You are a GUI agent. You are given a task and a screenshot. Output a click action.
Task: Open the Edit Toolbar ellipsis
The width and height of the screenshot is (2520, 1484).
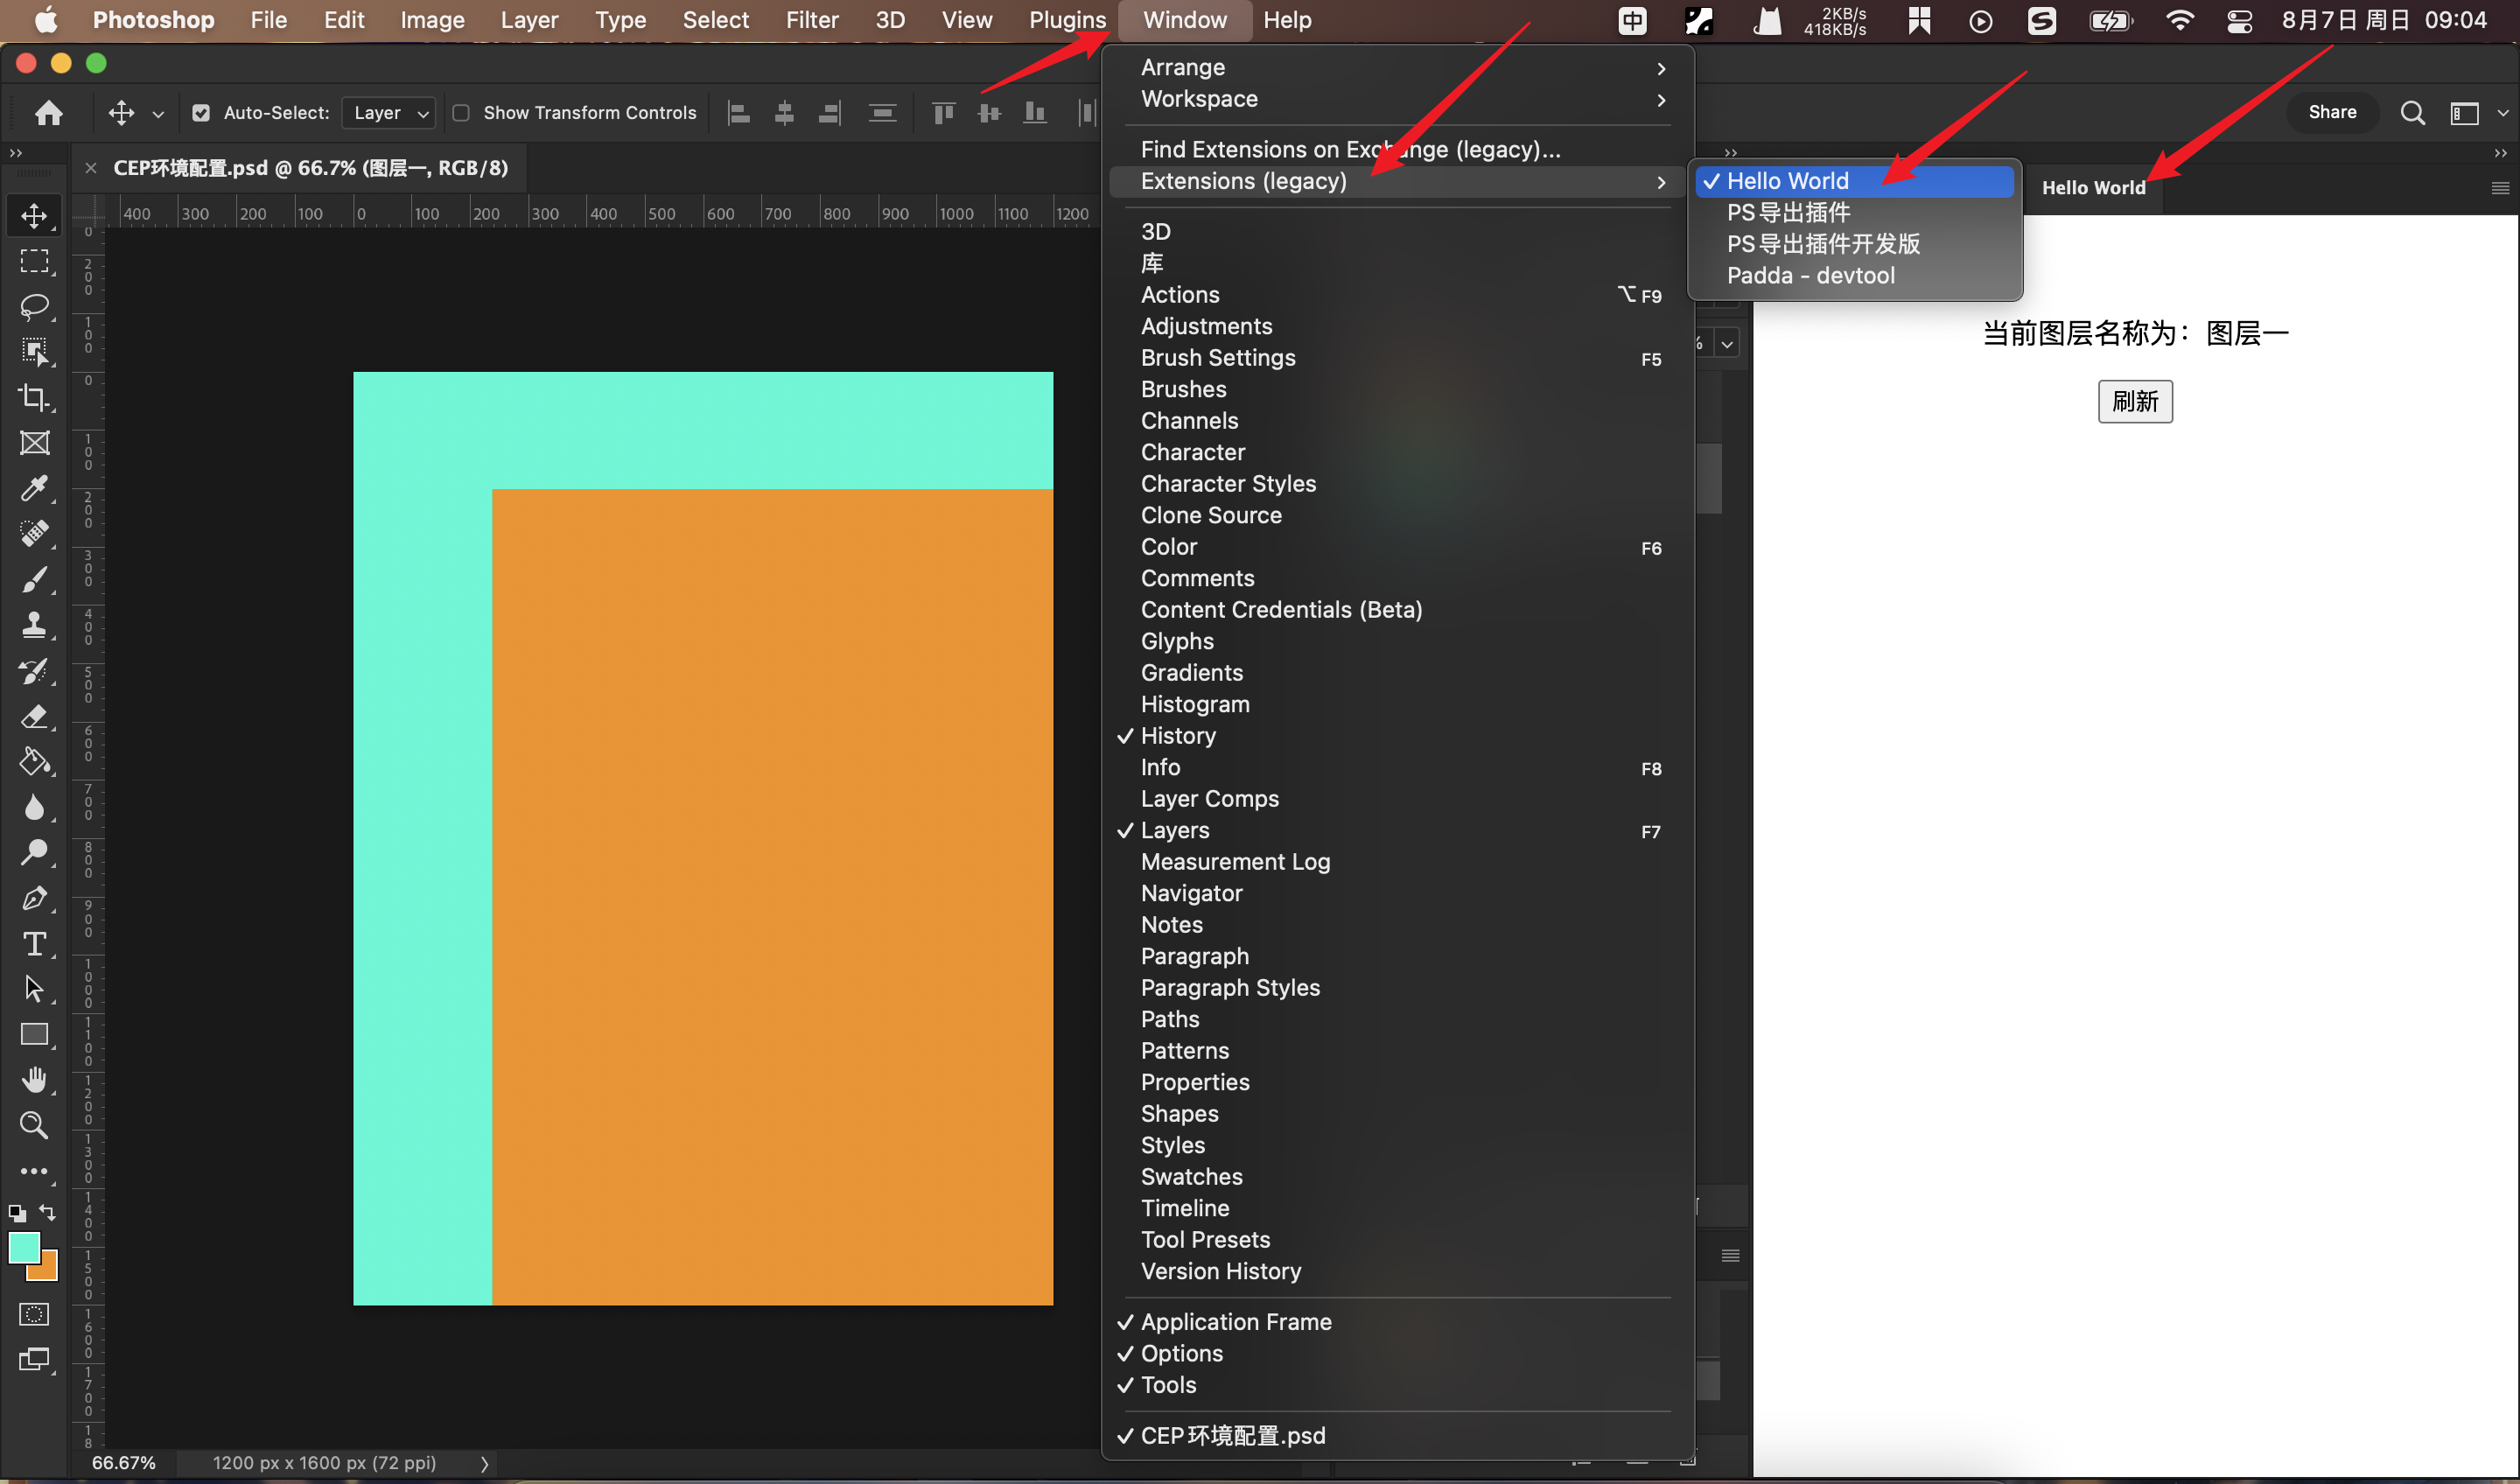34,1171
